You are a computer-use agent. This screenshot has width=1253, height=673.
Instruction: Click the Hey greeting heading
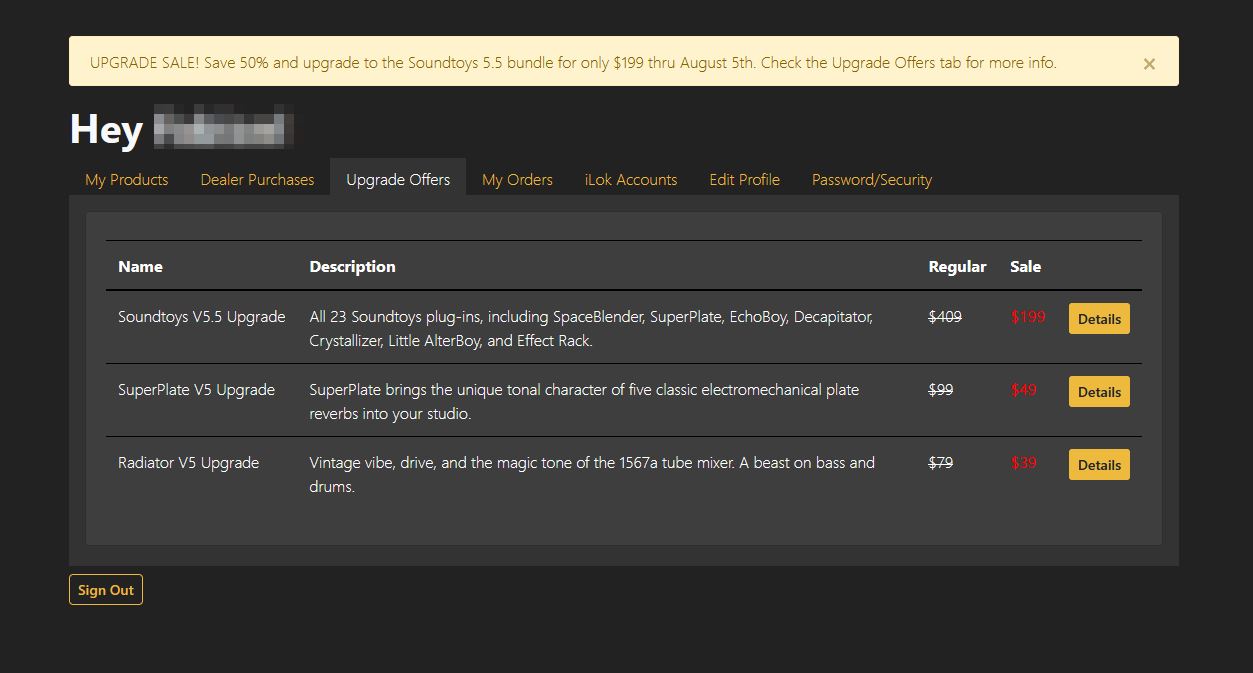point(106,130)
